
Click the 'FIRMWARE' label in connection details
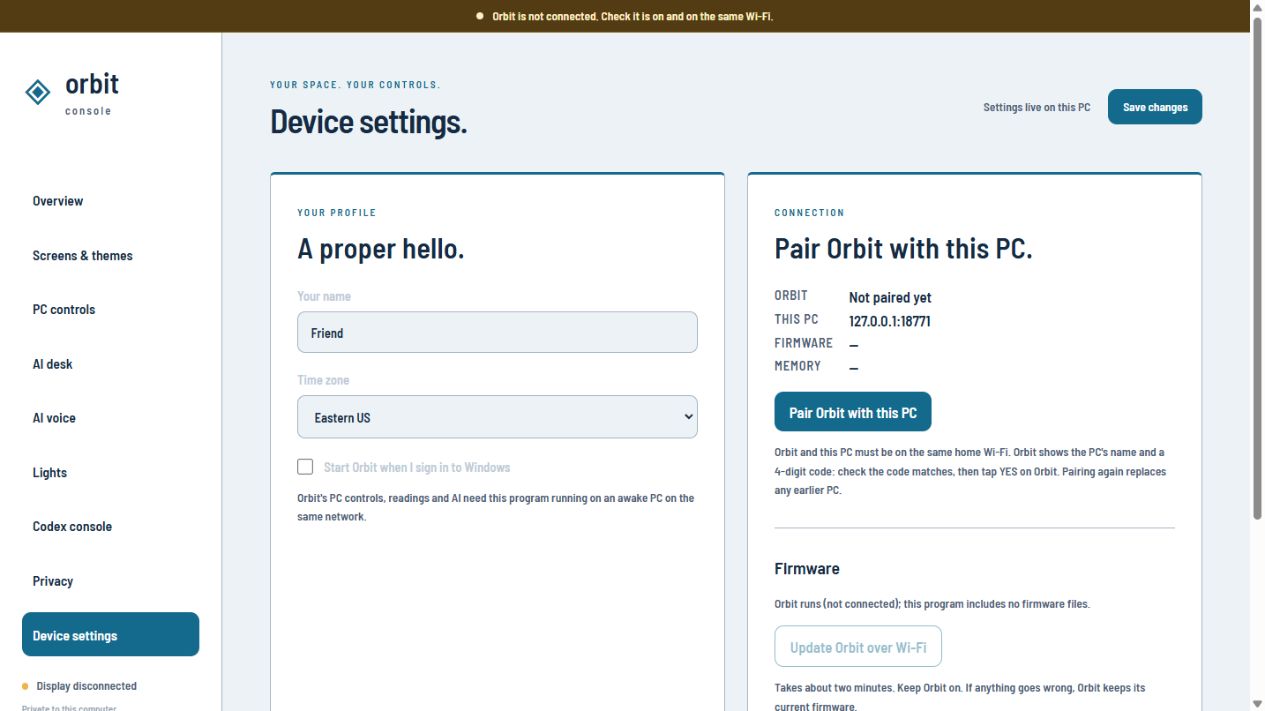coord(804,343)
